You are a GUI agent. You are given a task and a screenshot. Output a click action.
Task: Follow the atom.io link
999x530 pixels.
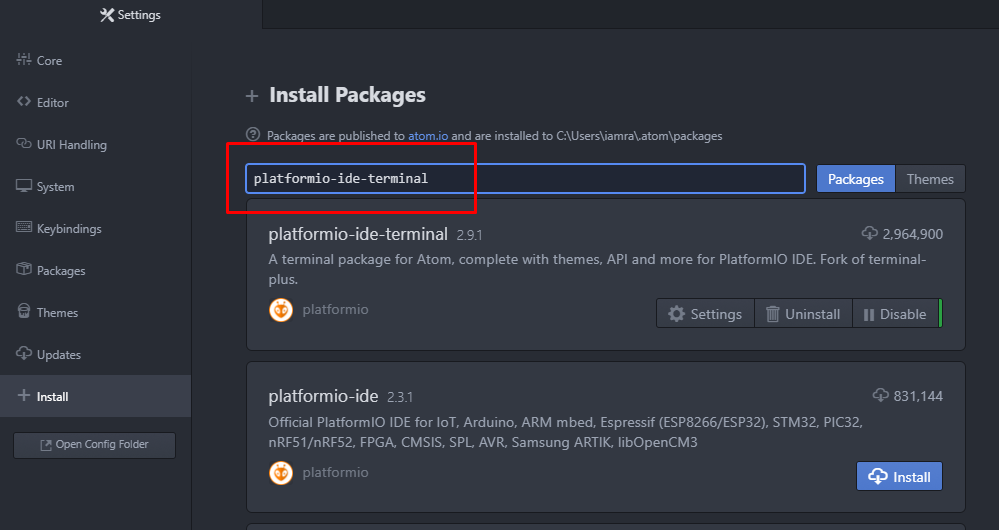coord(428,136)
